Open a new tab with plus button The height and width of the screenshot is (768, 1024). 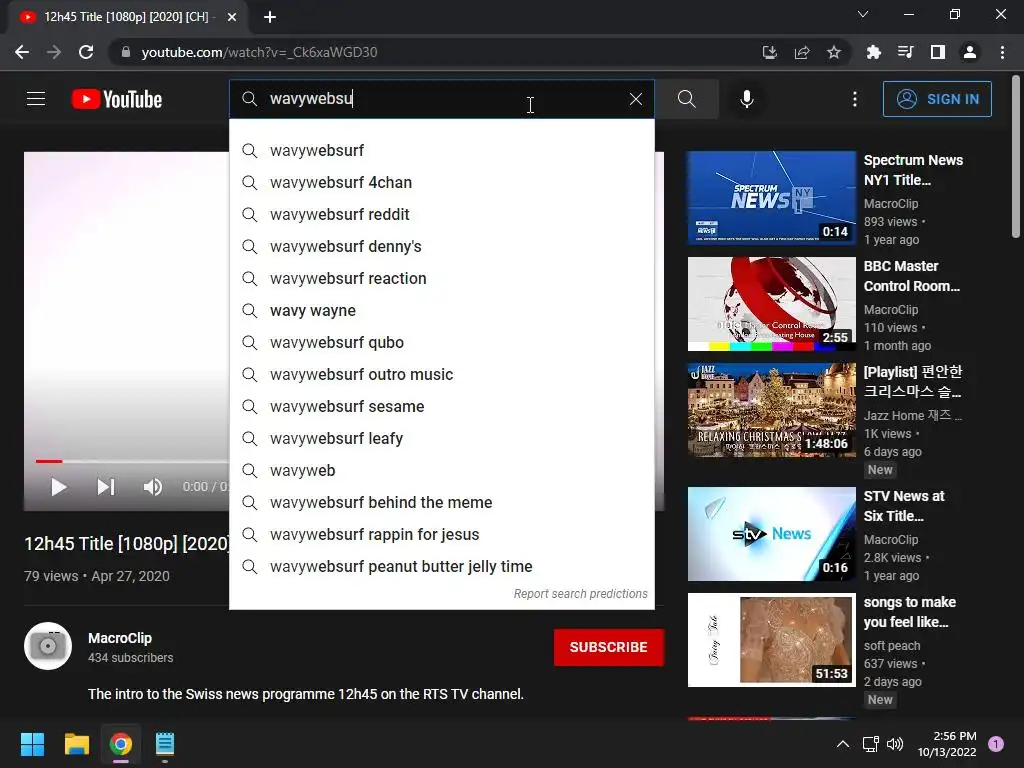[x=270, y=18]
